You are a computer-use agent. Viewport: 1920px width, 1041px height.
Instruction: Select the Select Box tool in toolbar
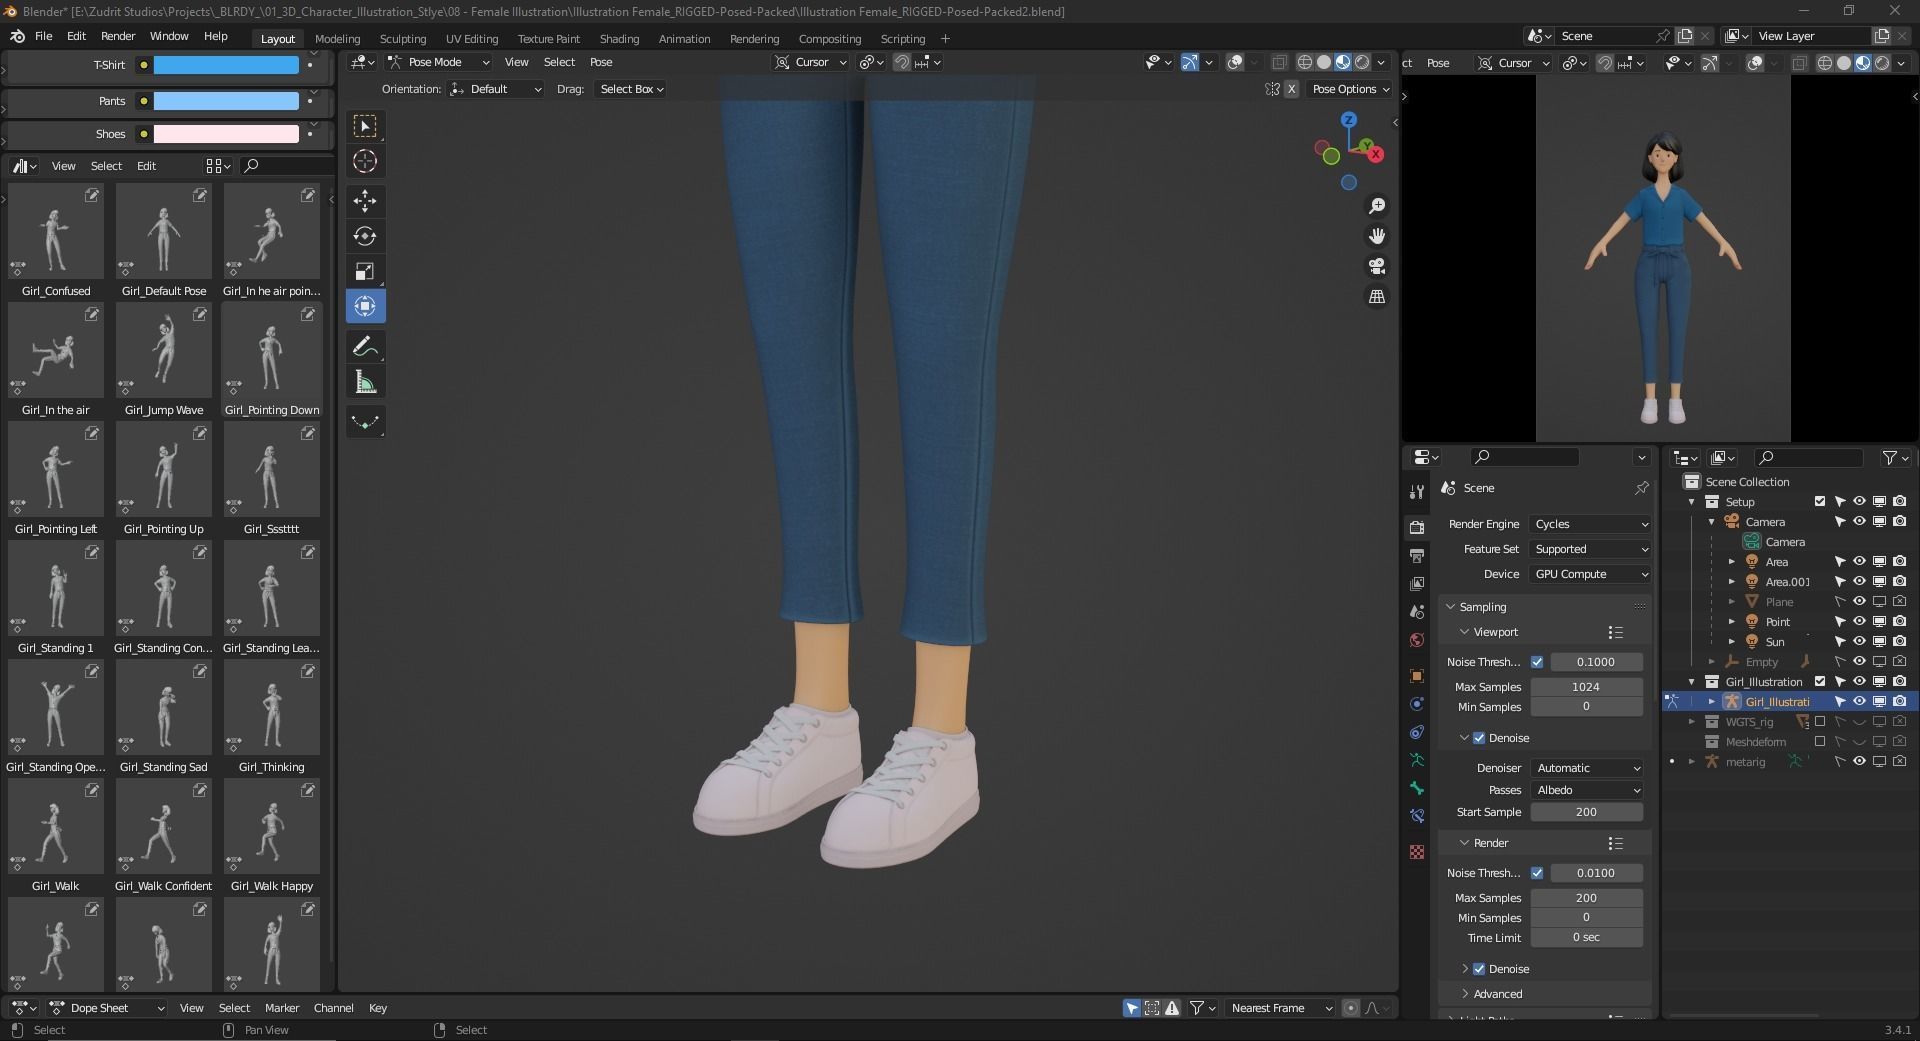click(365, 126)
